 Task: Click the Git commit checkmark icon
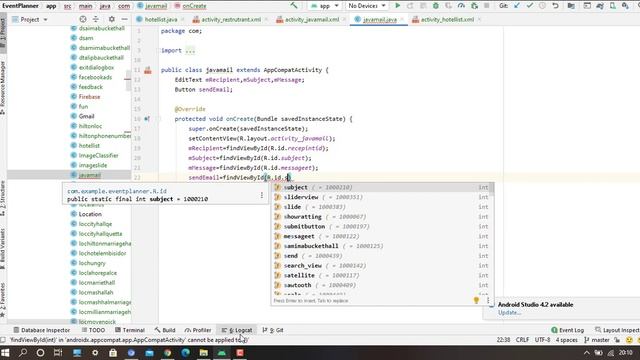pos(530,6)
